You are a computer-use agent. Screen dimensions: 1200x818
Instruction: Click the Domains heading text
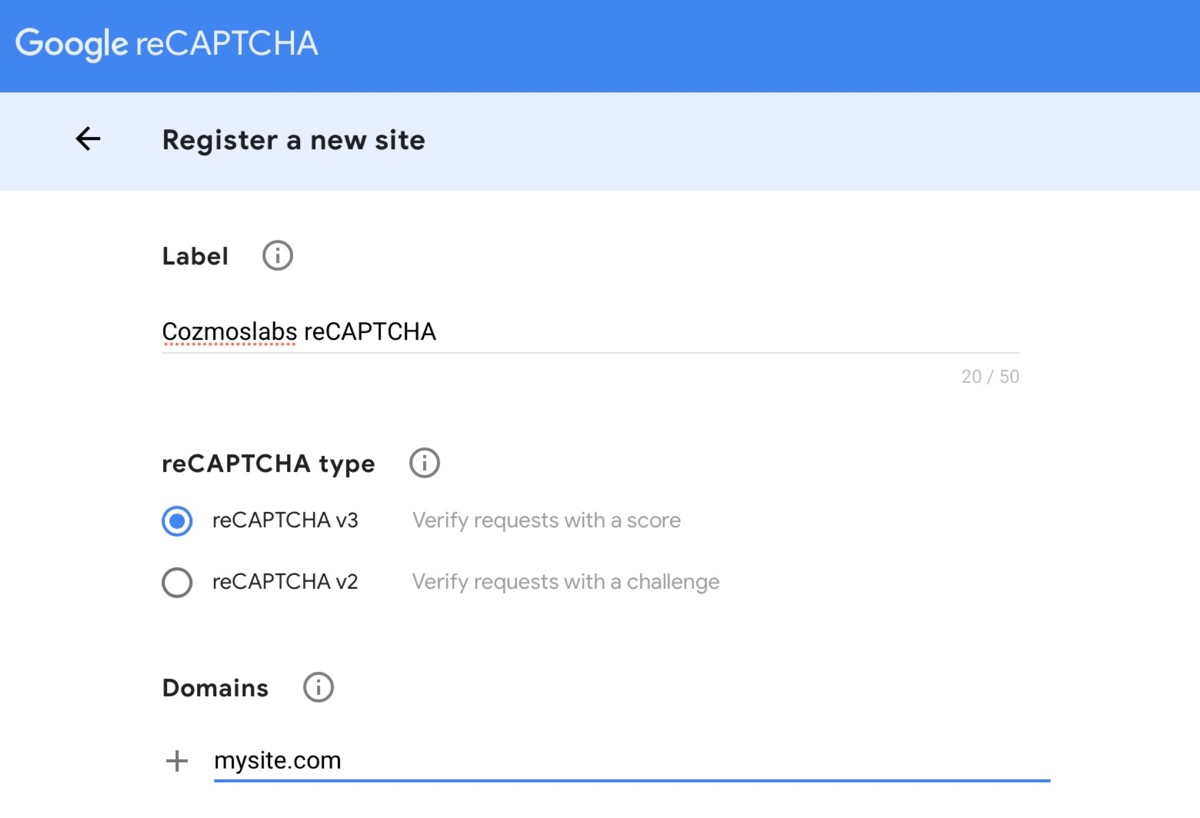click(x=215, y=688)
